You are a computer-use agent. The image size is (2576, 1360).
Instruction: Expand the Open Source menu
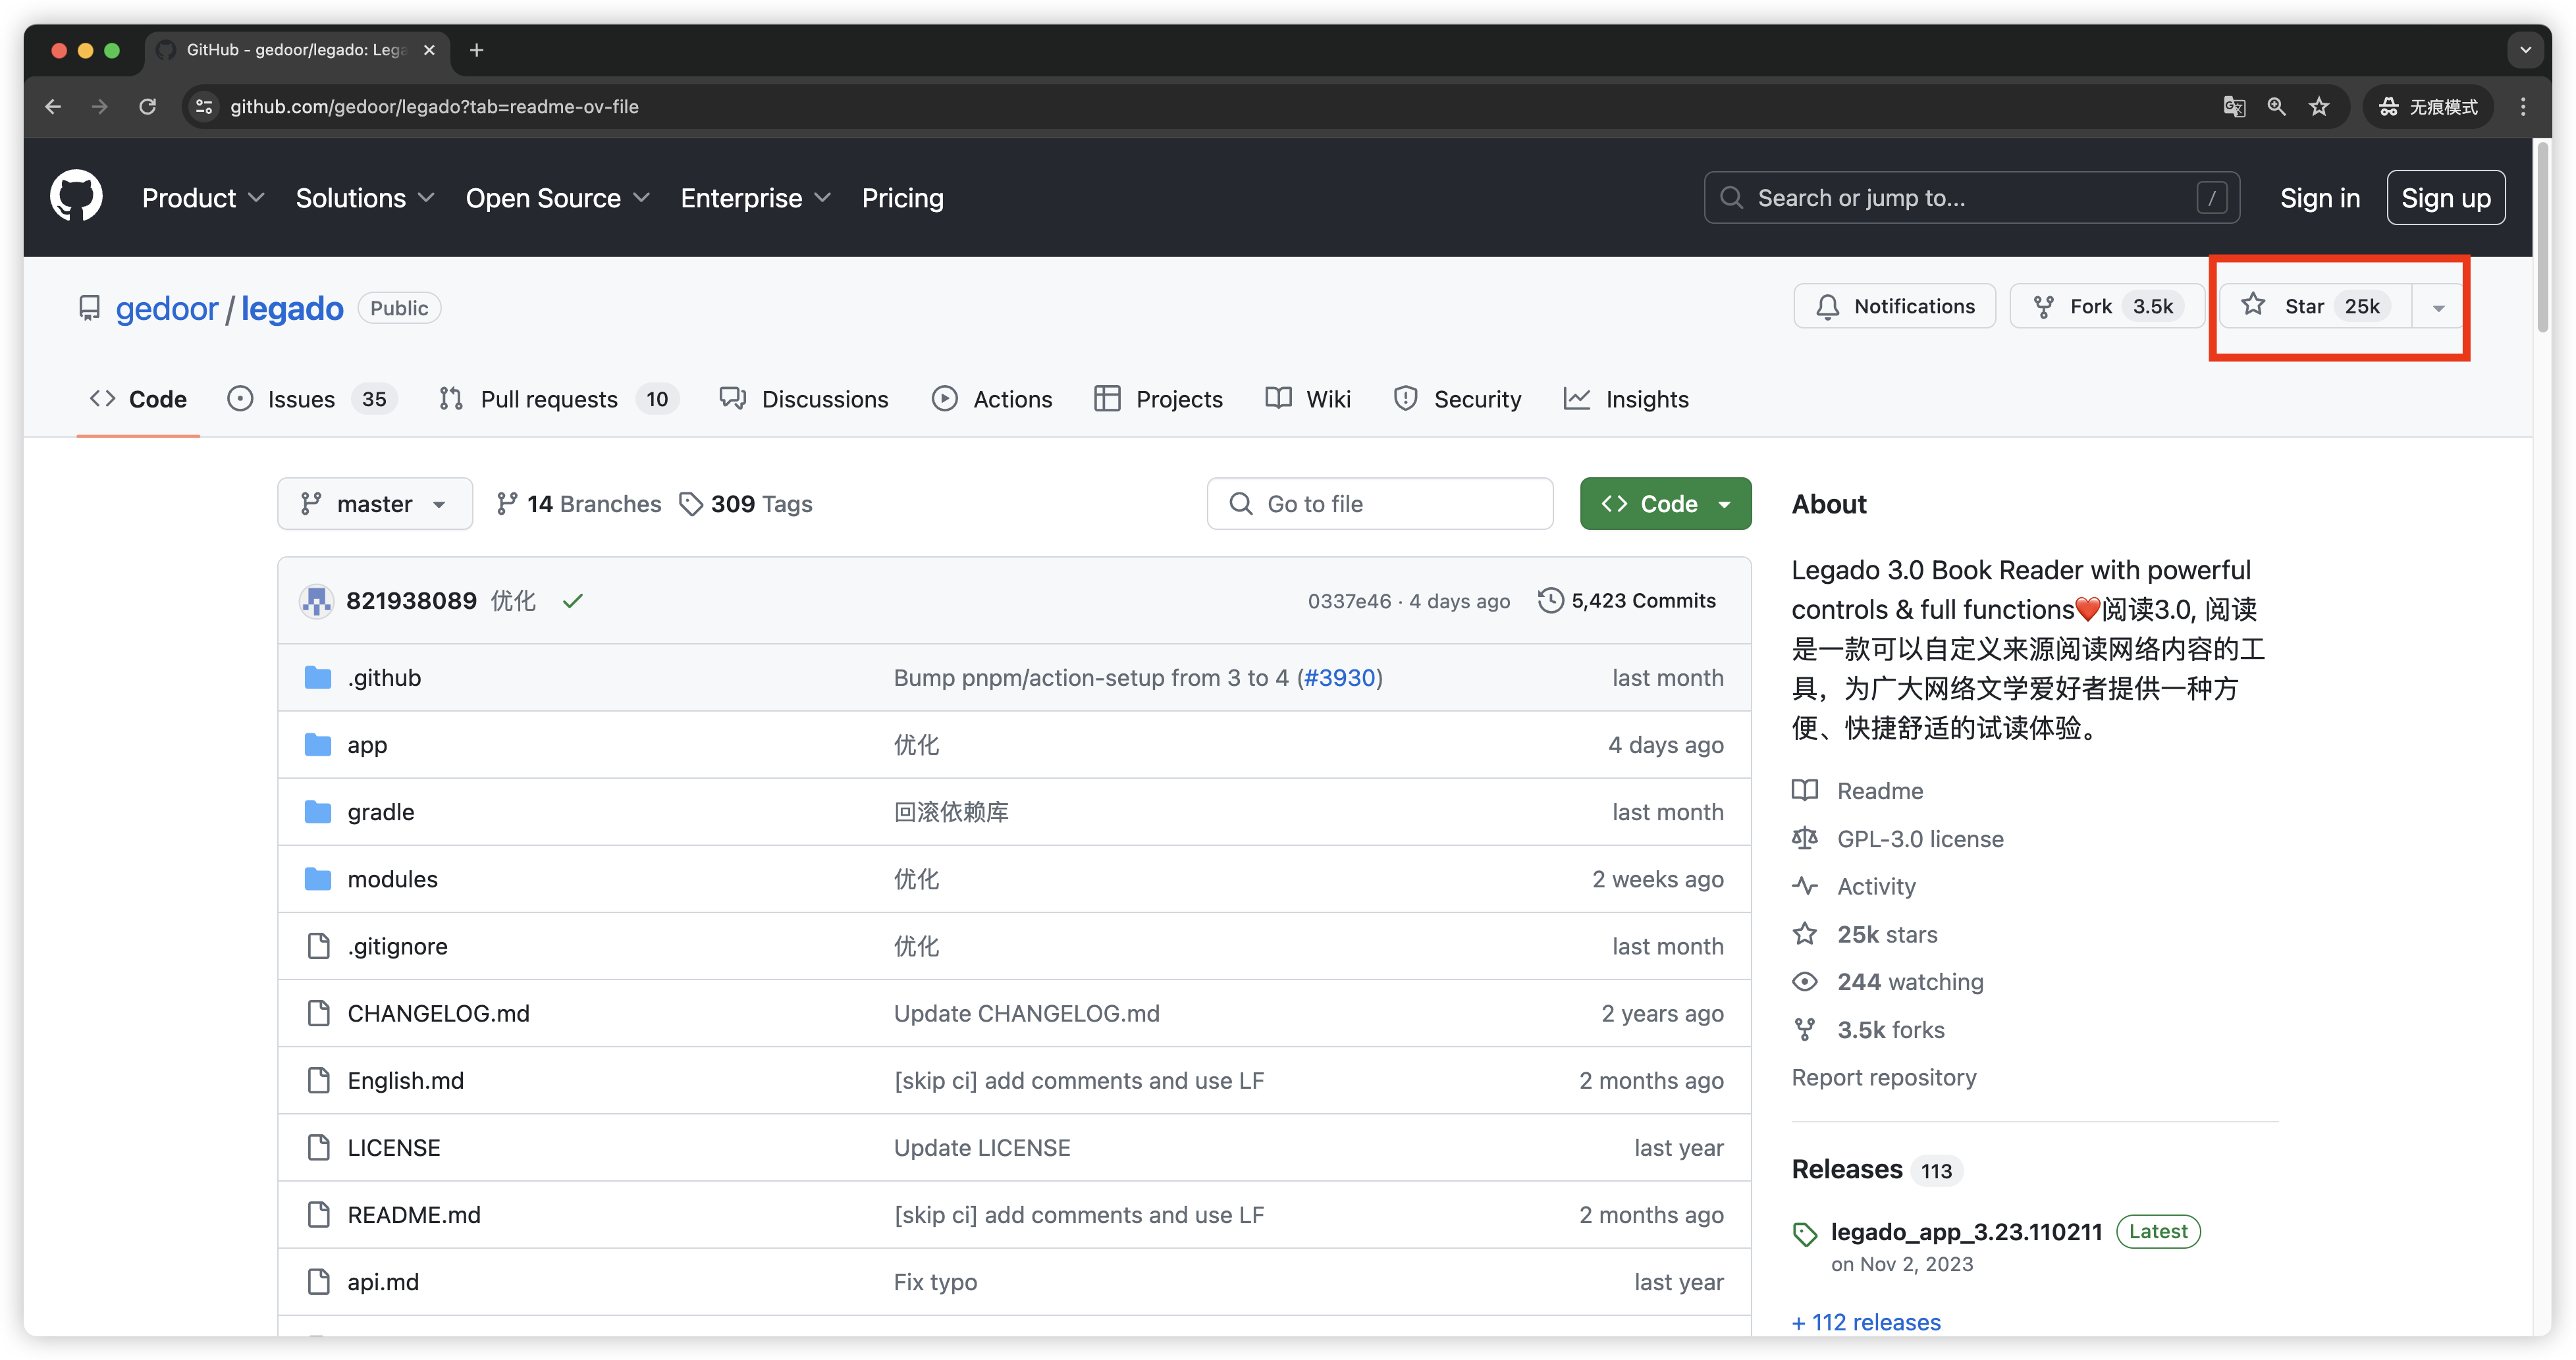[x=557, y=198]
